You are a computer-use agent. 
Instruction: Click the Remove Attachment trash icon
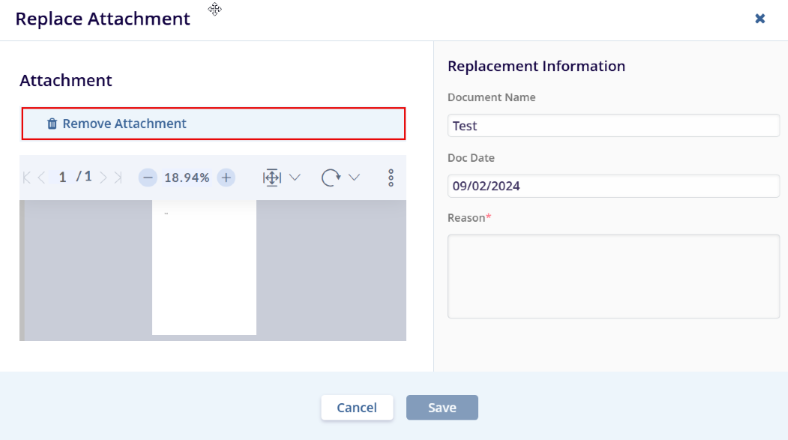(52, 124)
